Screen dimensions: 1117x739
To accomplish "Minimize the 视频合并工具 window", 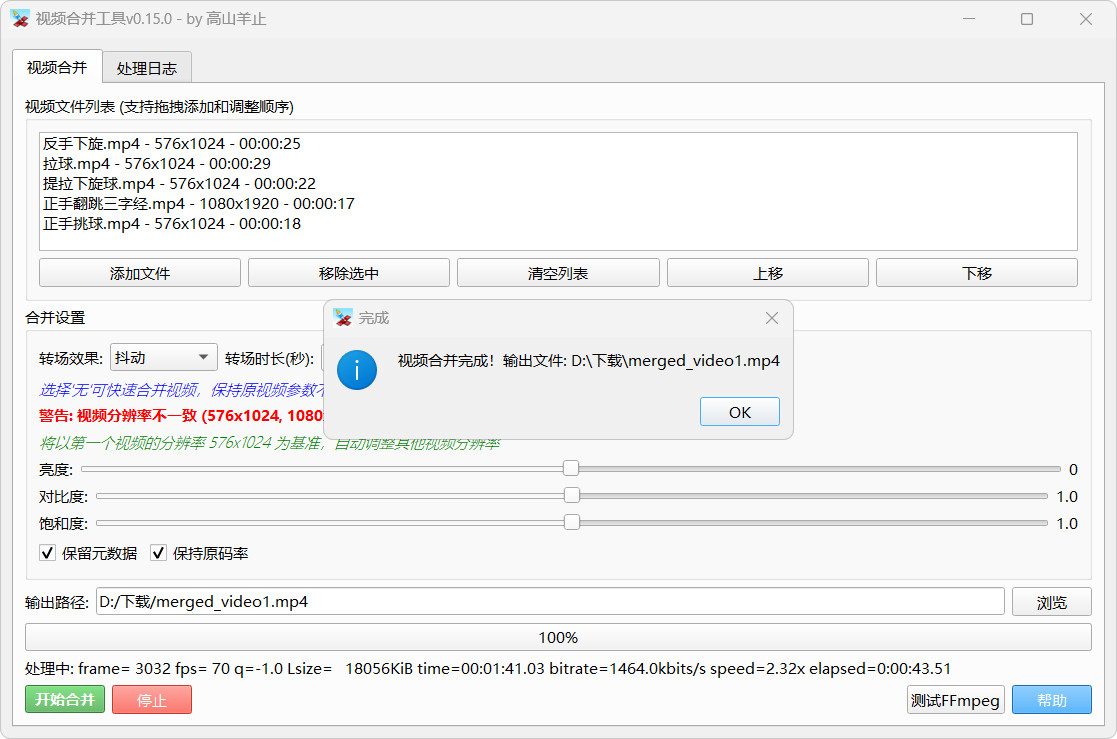I will click(968, 19).
